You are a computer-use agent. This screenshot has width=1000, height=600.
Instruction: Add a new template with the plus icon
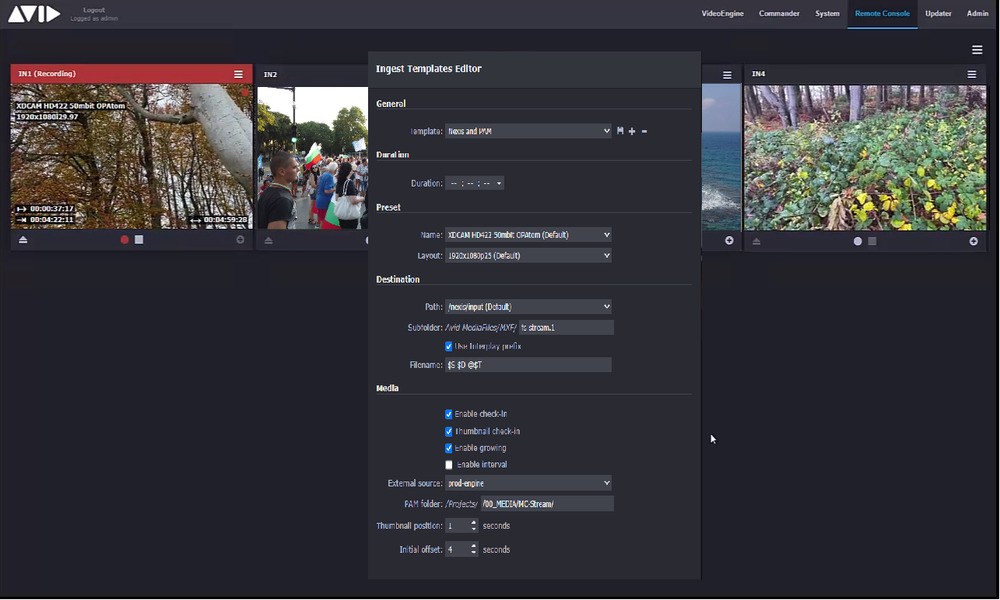click(x=632, y=130)
